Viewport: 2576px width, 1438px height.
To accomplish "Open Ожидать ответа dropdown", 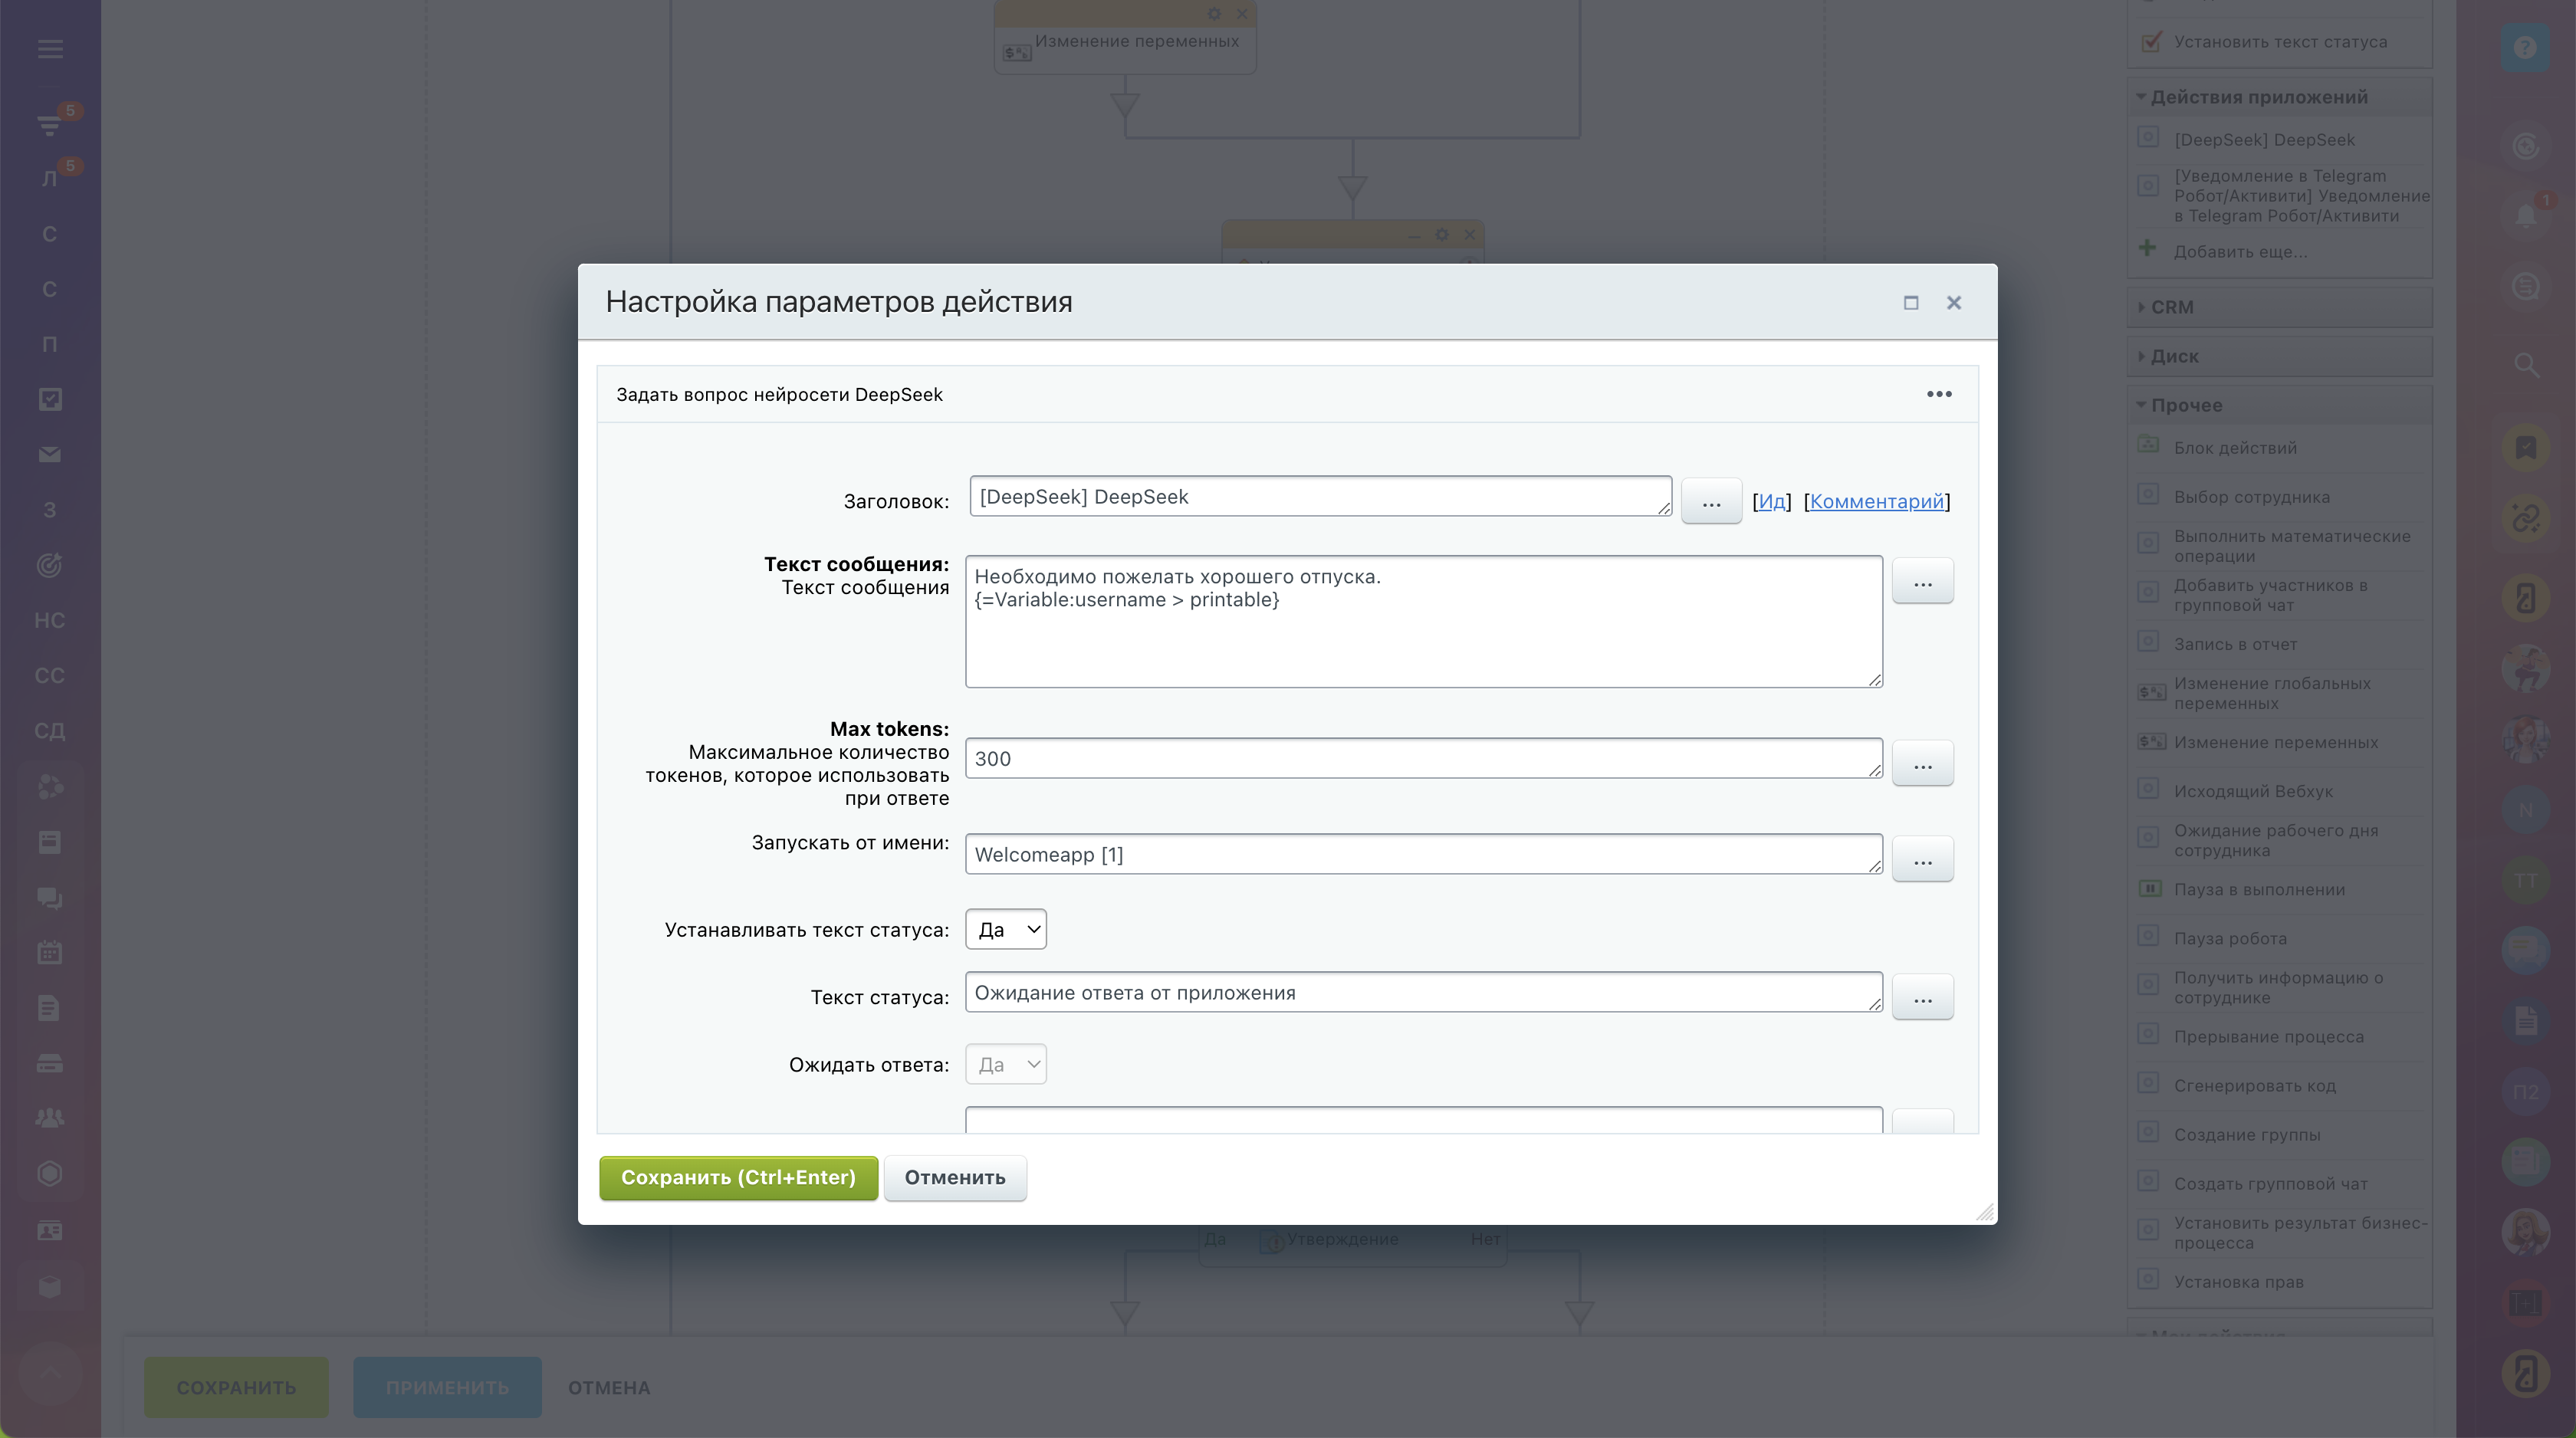I will (x=1005, y=1064).
